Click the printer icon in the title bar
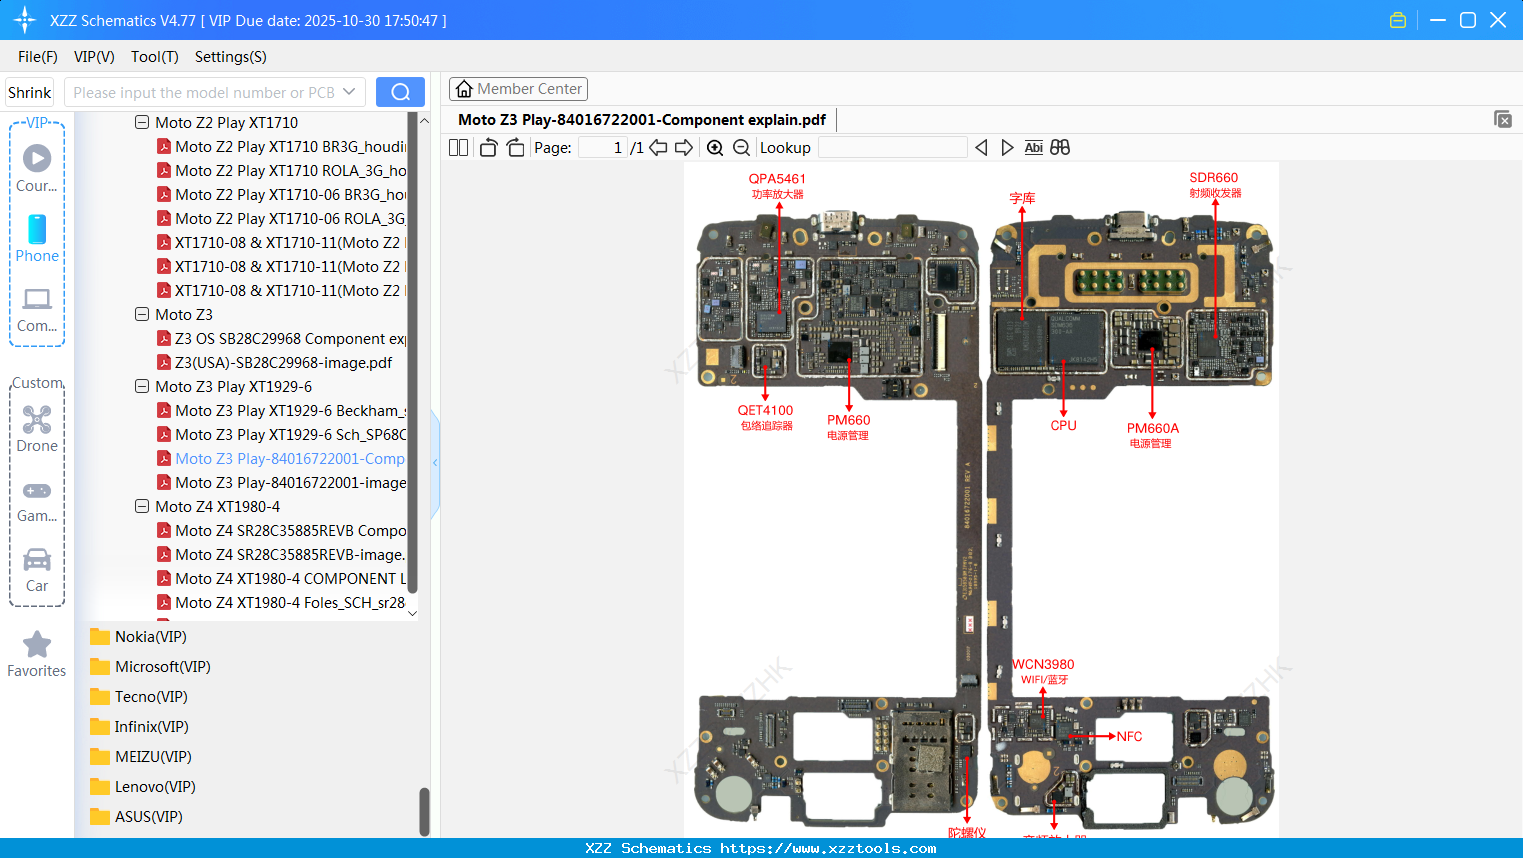This screenshot has width=1523, height=858. (1397, 19)
